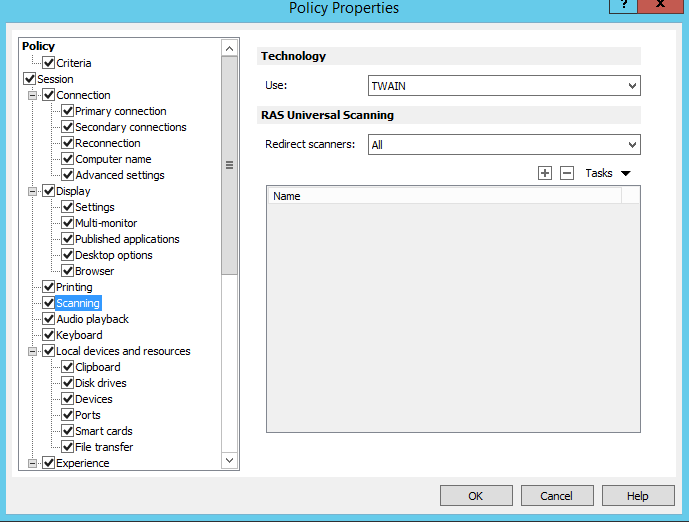Image resolution: width=689 pixels, height=522 pixels.
Task: Select Multi-monitor in the policy tree
Action: [106, 223]
